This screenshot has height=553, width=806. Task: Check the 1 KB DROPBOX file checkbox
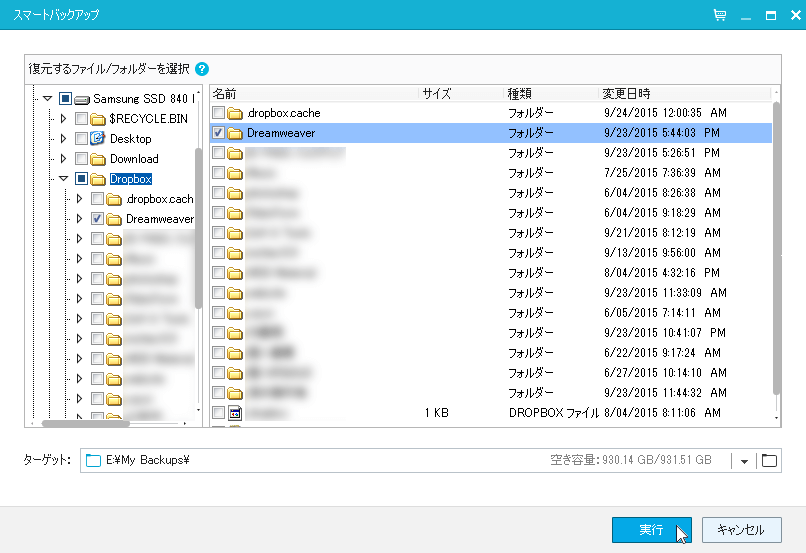pyautogui.click(x=218, y=412)
